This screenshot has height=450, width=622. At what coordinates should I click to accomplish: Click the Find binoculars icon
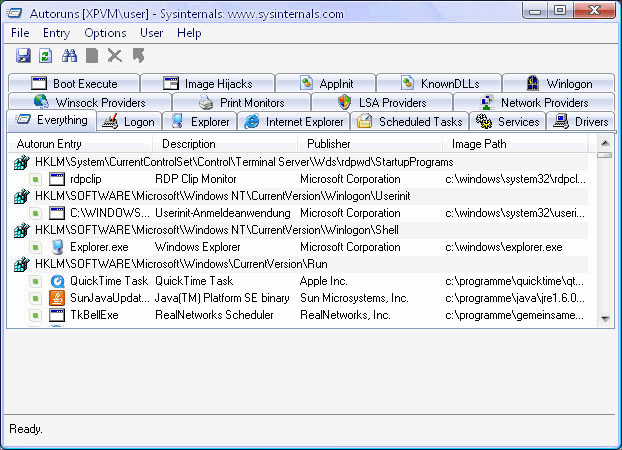pos(69,56)
